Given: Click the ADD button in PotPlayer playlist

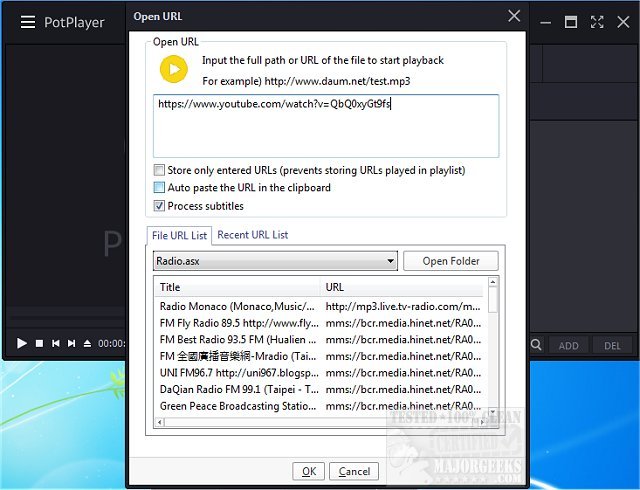Looking at the screenshot, I should tap(569, 345).
